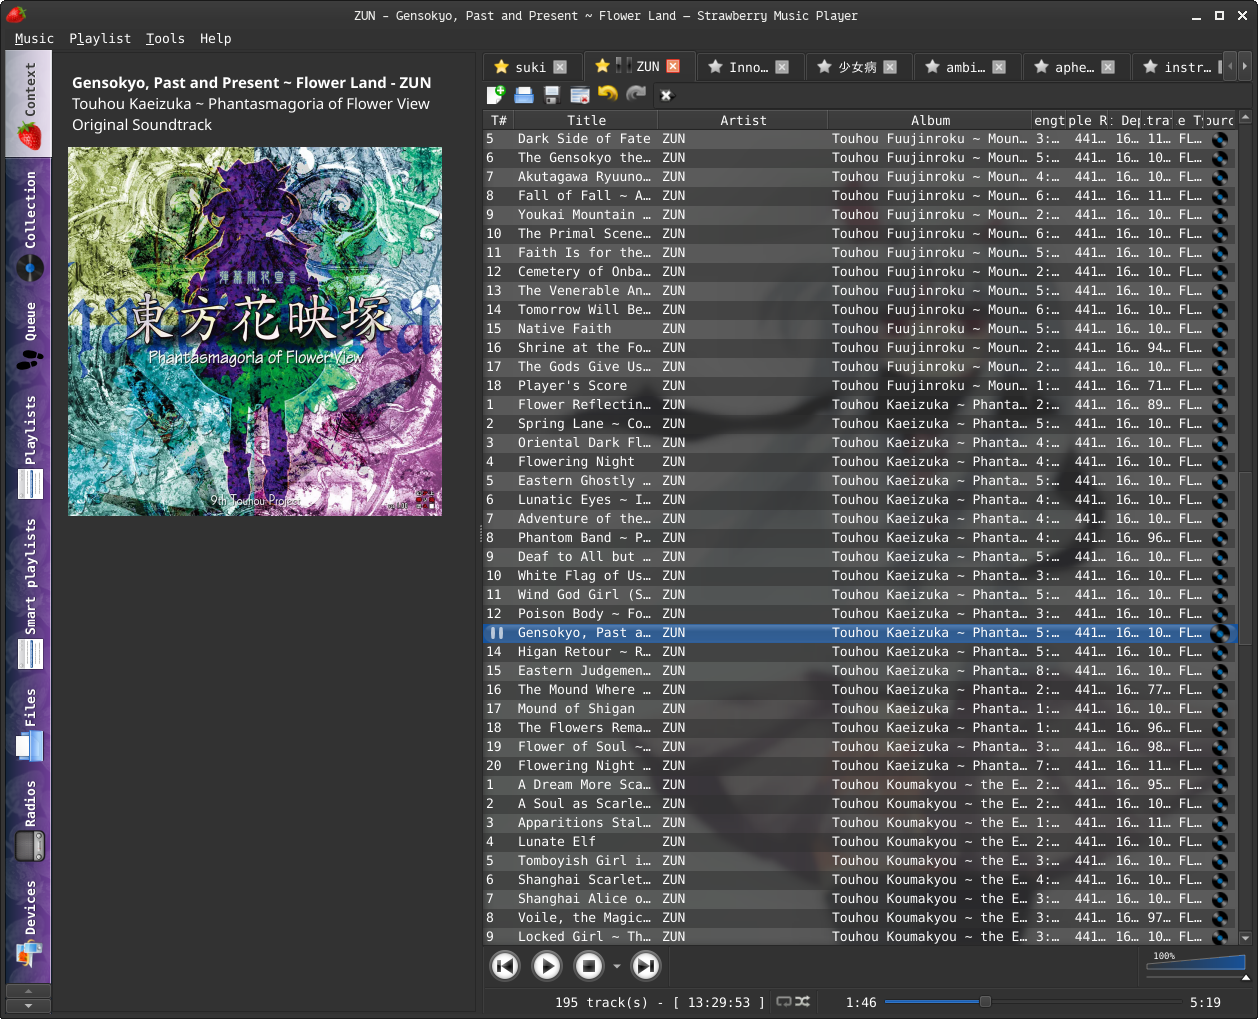Open the Devices sidebar tab
The width and height of the screenshot is (1258, 1019).
tap(29, 923)
